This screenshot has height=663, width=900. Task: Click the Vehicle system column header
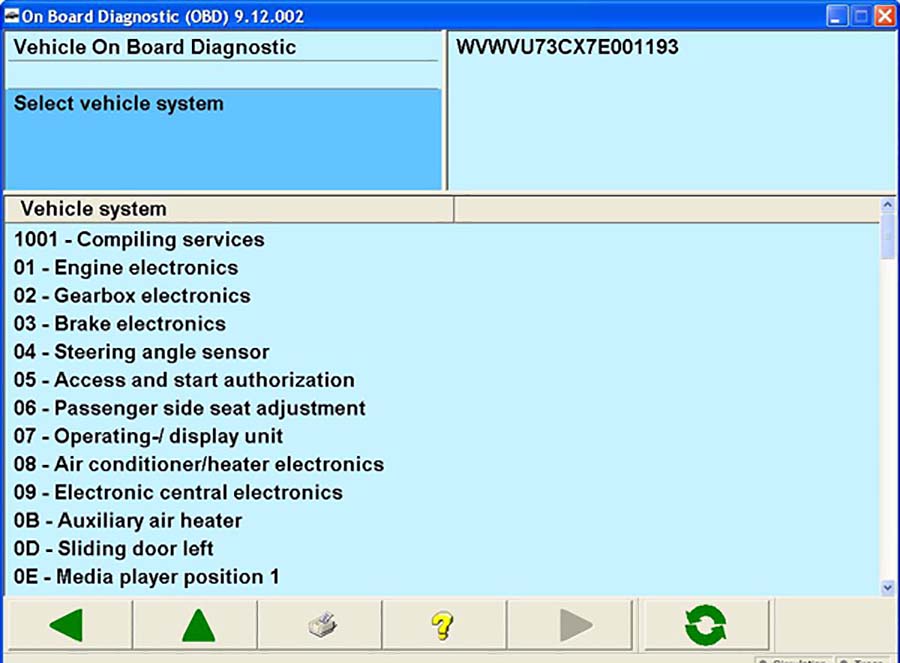coord(230,209)
